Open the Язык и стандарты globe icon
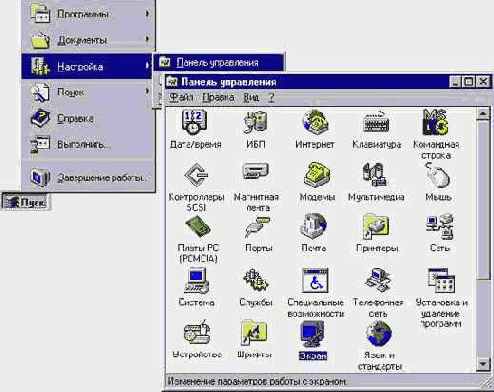494x392 pixels. pyautogui.click(x=379, y=334)
